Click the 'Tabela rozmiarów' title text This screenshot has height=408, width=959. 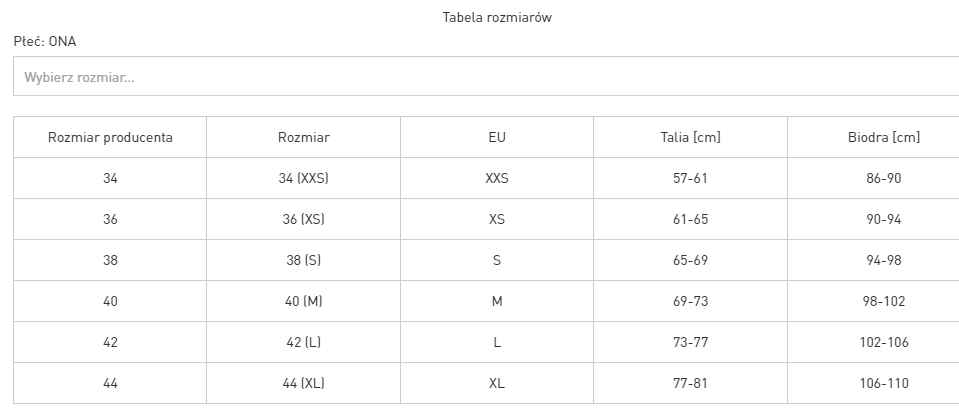click(497, 17)
